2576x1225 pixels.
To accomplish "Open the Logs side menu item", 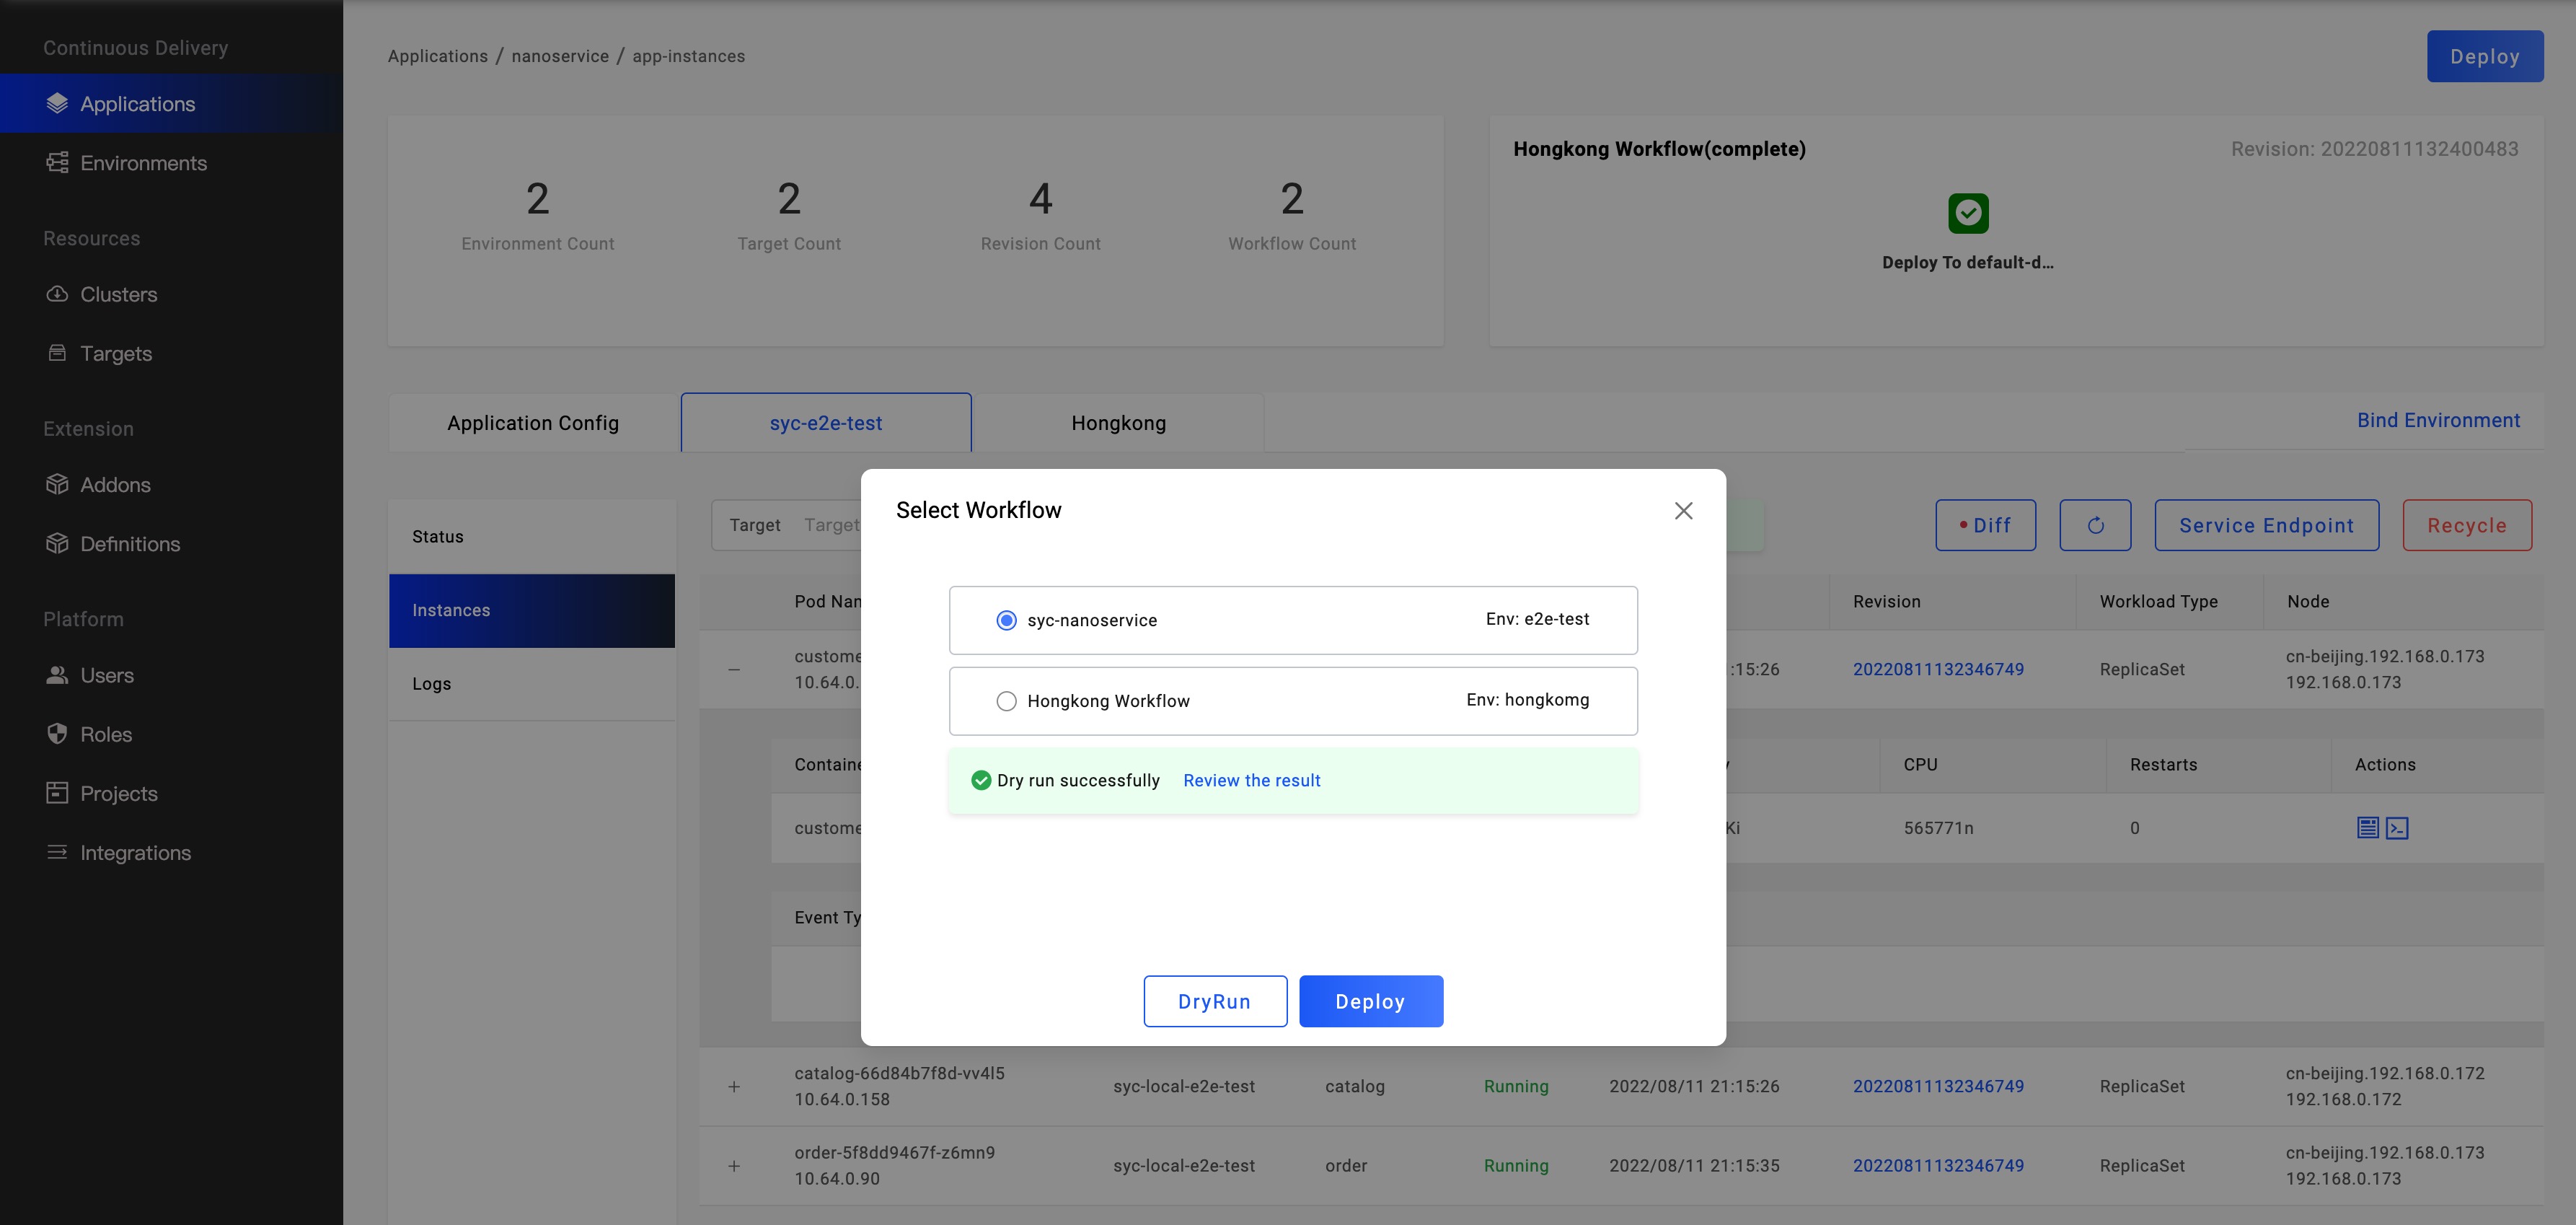I will tap(432, 684).
